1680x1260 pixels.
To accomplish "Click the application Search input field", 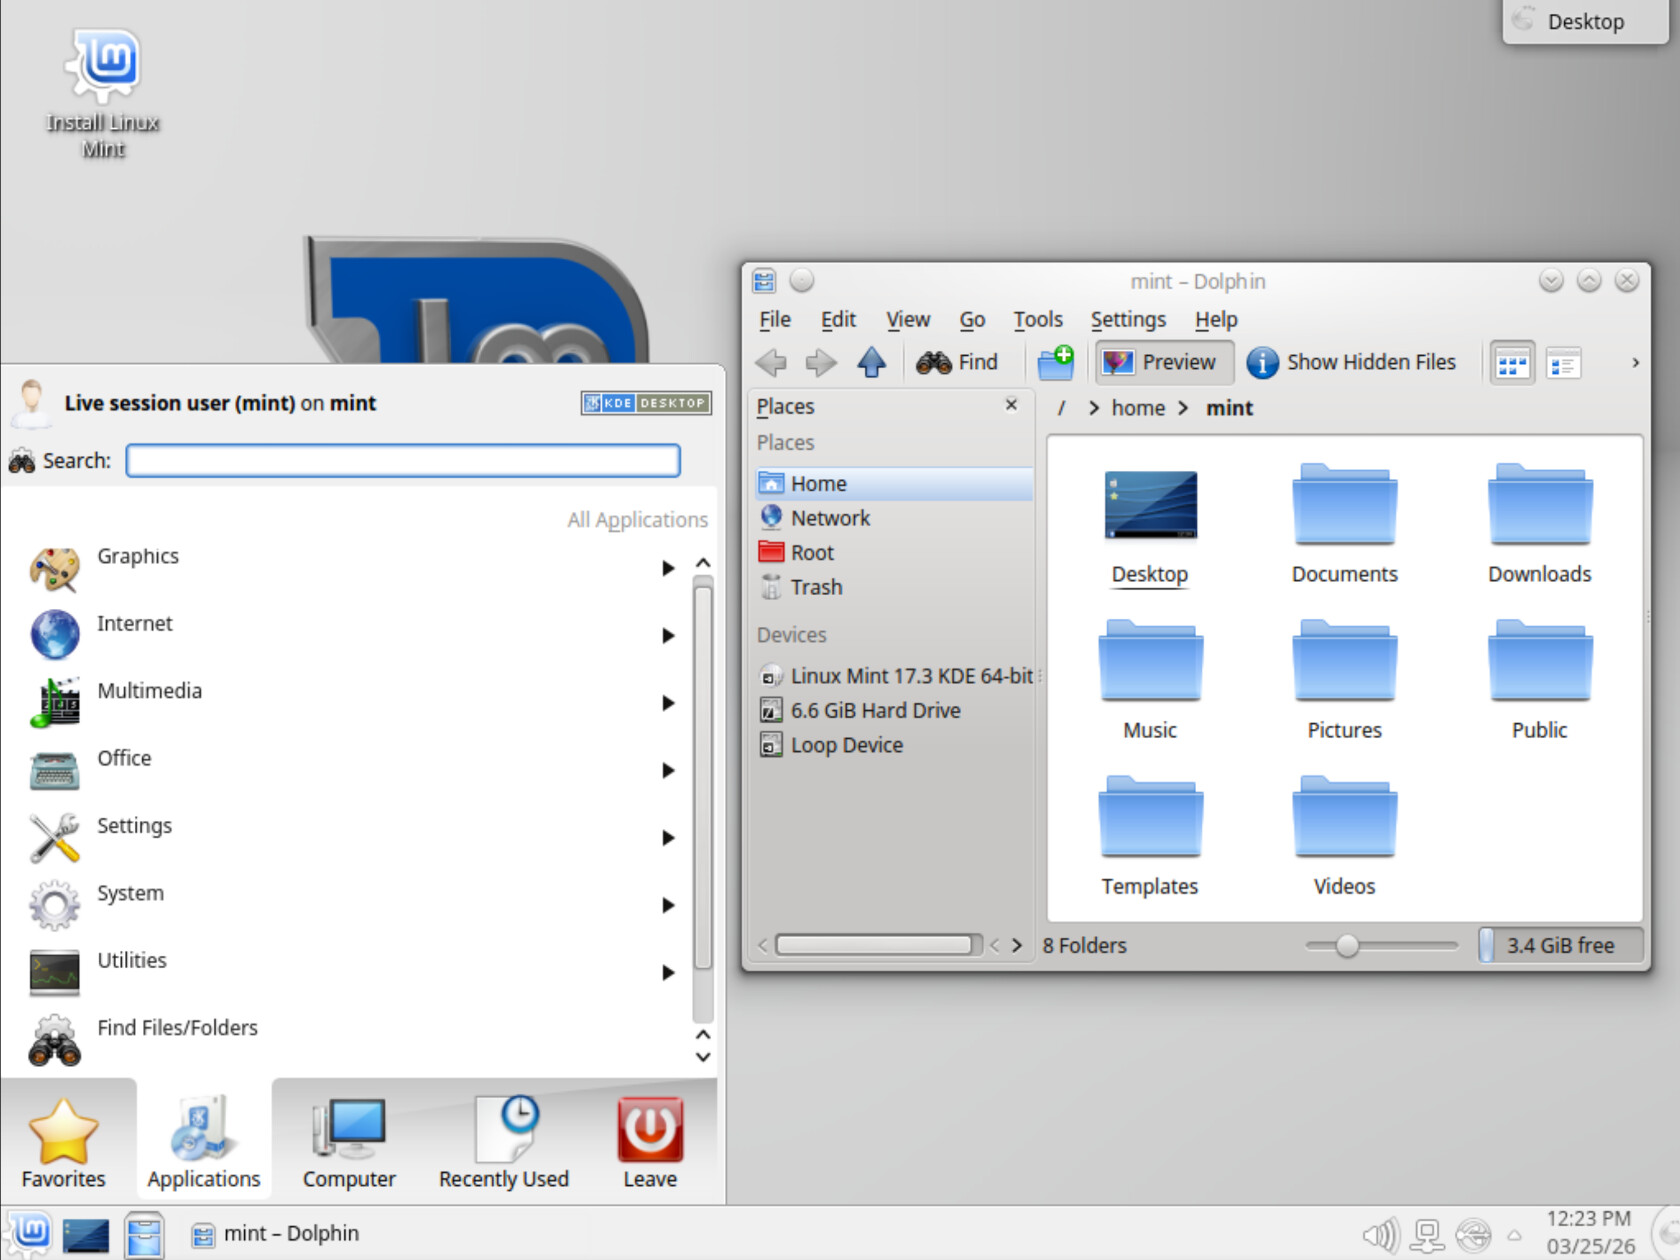I will tap(403, 460).
